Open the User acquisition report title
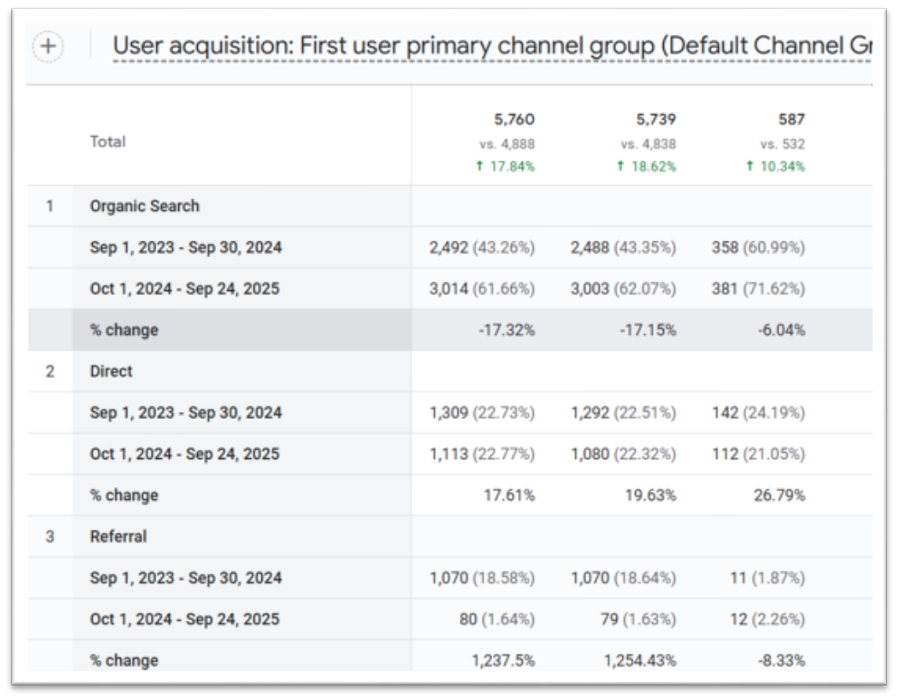 pos(490,46)
